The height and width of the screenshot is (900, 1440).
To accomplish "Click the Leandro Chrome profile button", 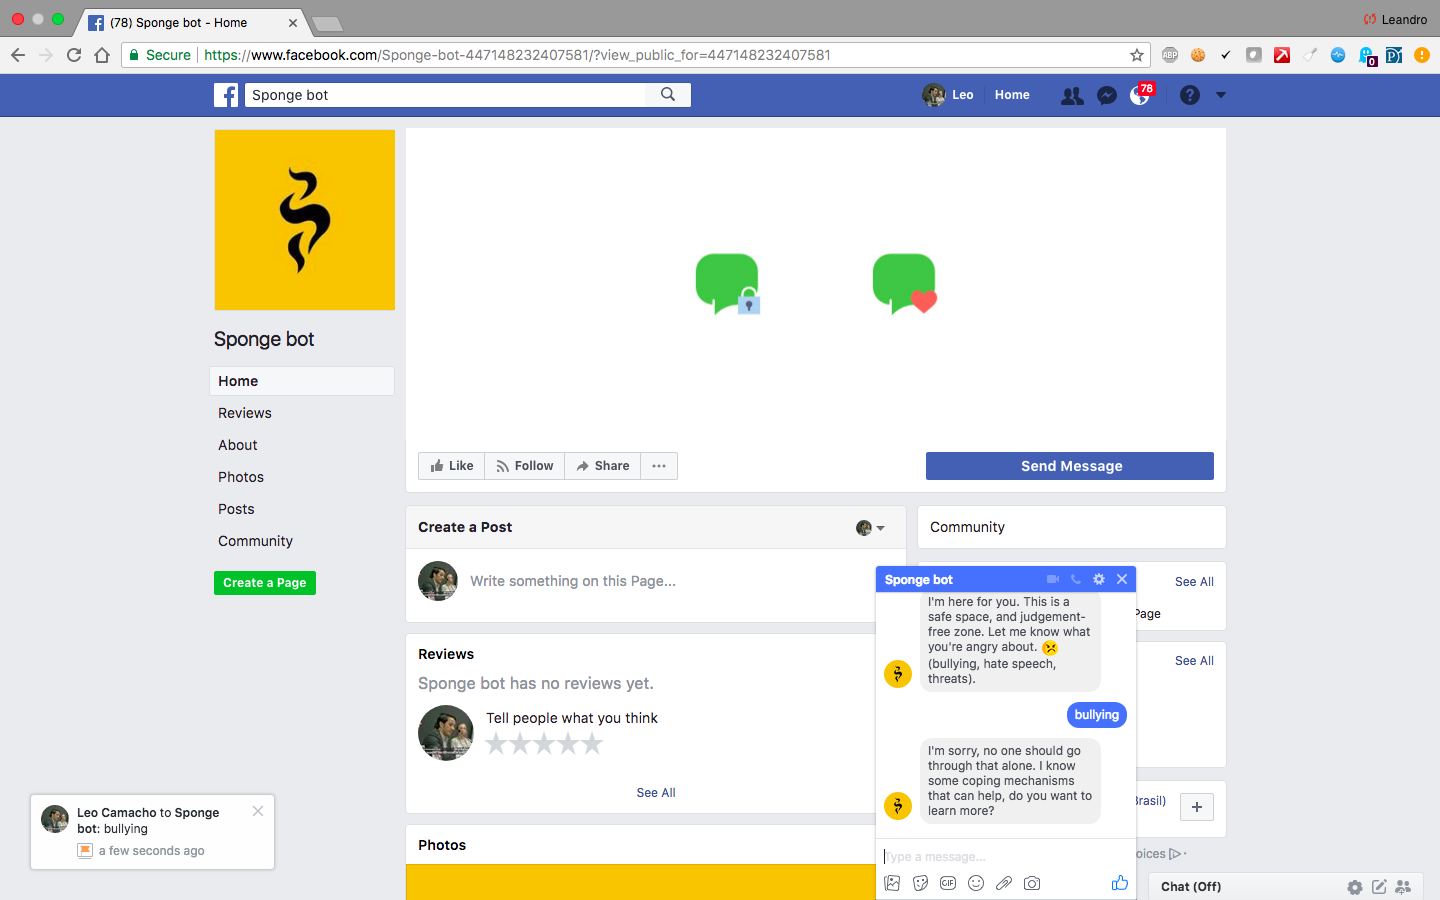I will coord(1396,19).
